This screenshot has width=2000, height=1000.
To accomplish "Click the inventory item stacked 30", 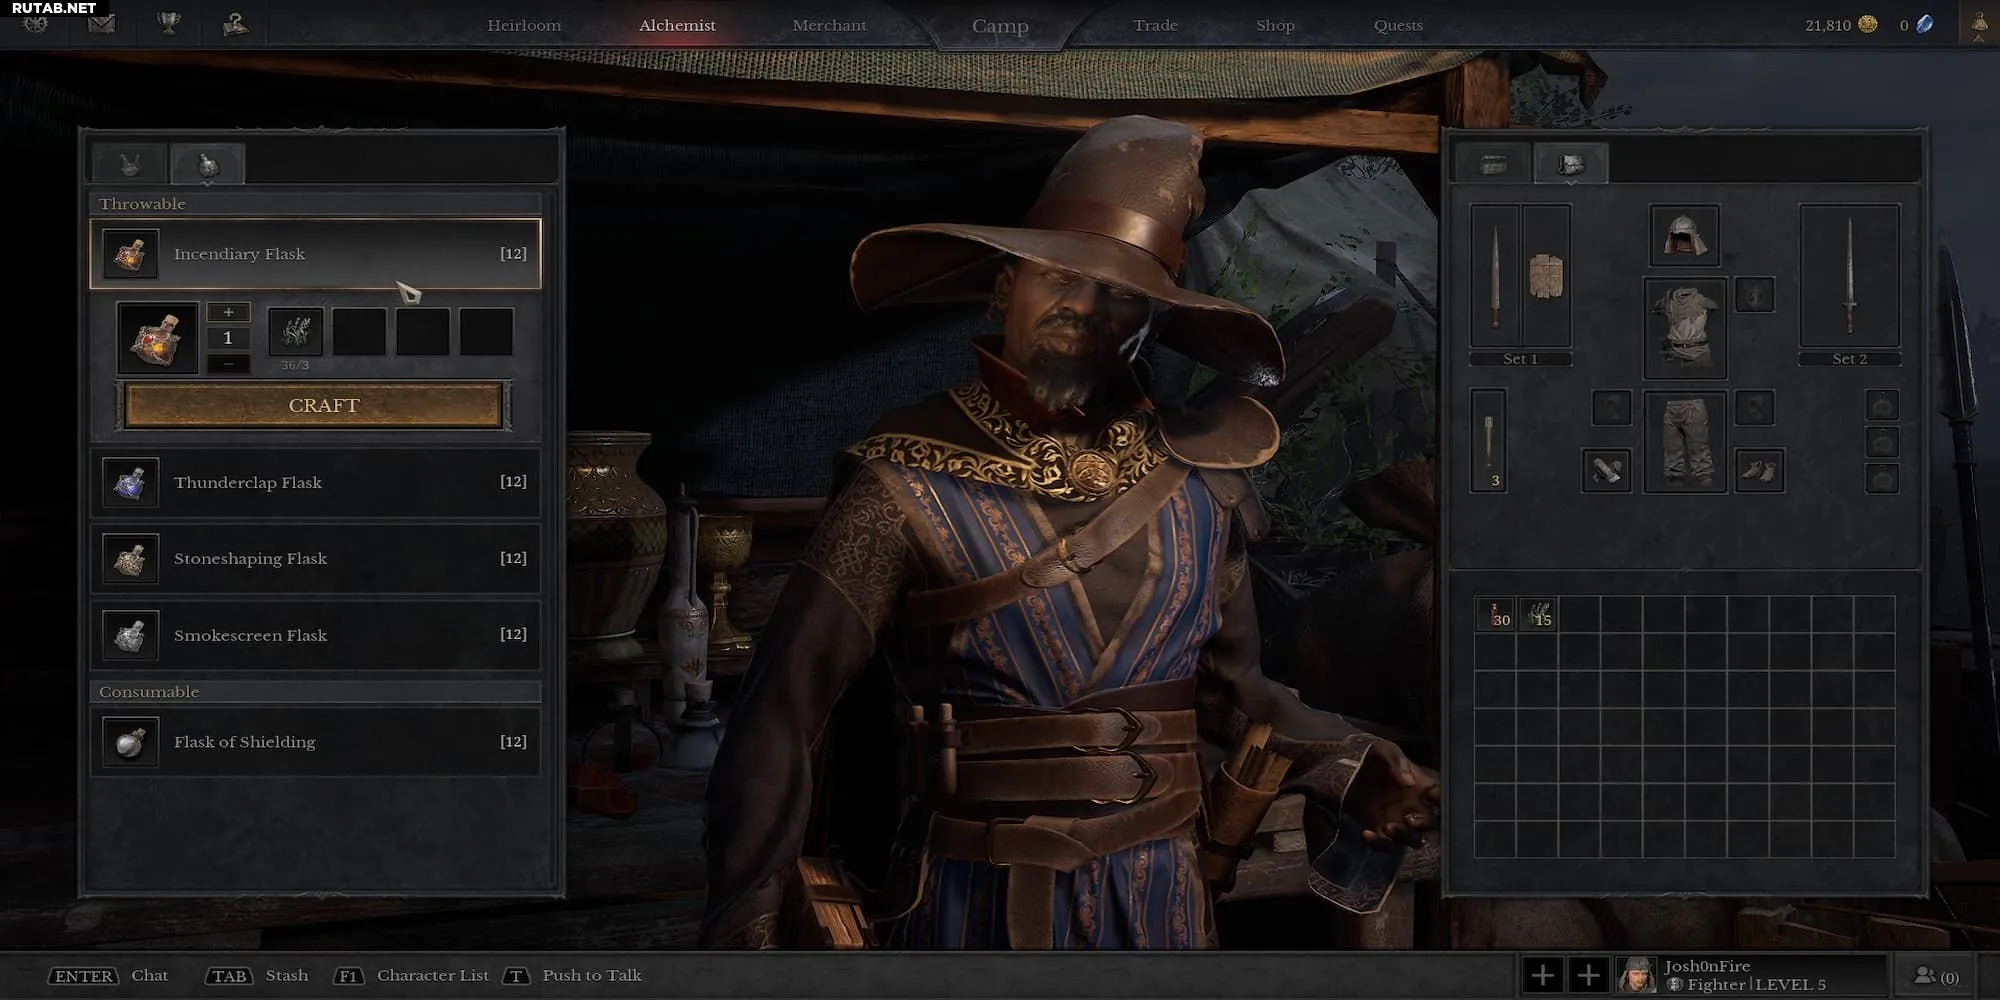I will [1495, 614].
